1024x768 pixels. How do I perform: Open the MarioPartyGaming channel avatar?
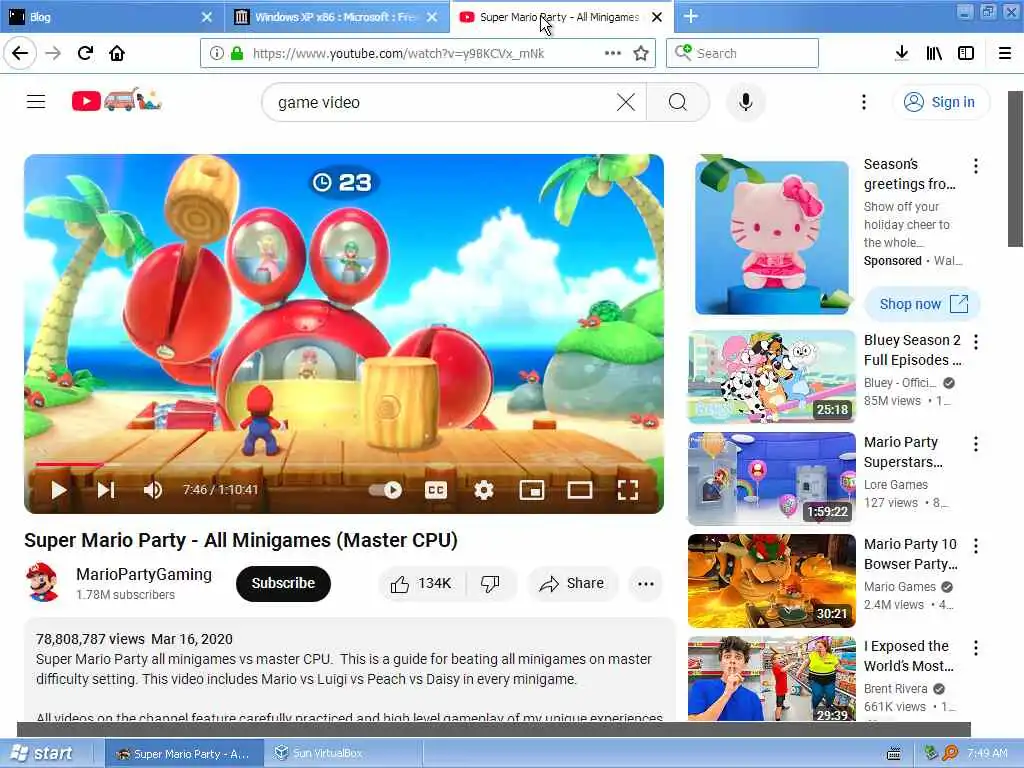[x=42, y=583]
